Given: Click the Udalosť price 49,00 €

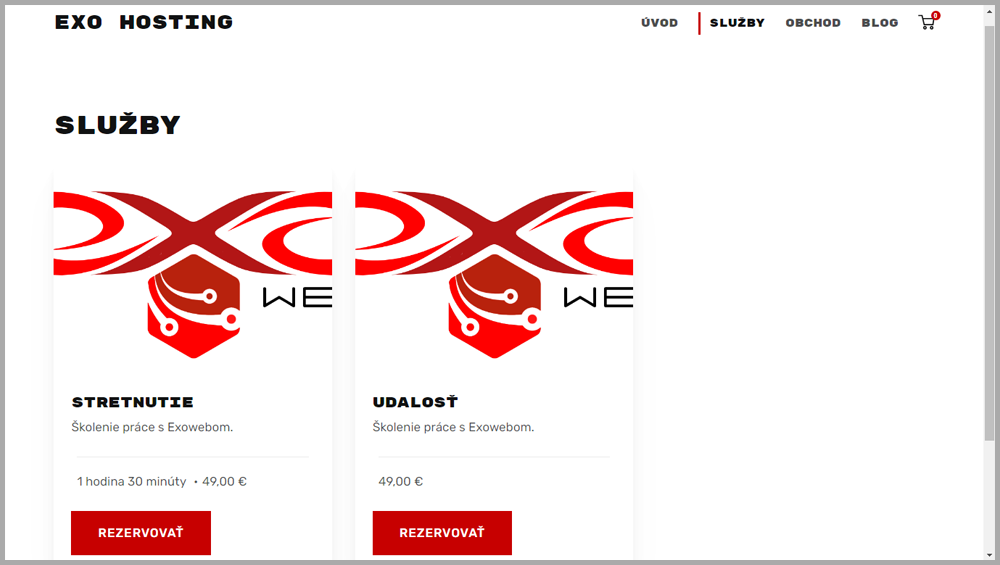Looking at the screenshot, I should point(401,481).
